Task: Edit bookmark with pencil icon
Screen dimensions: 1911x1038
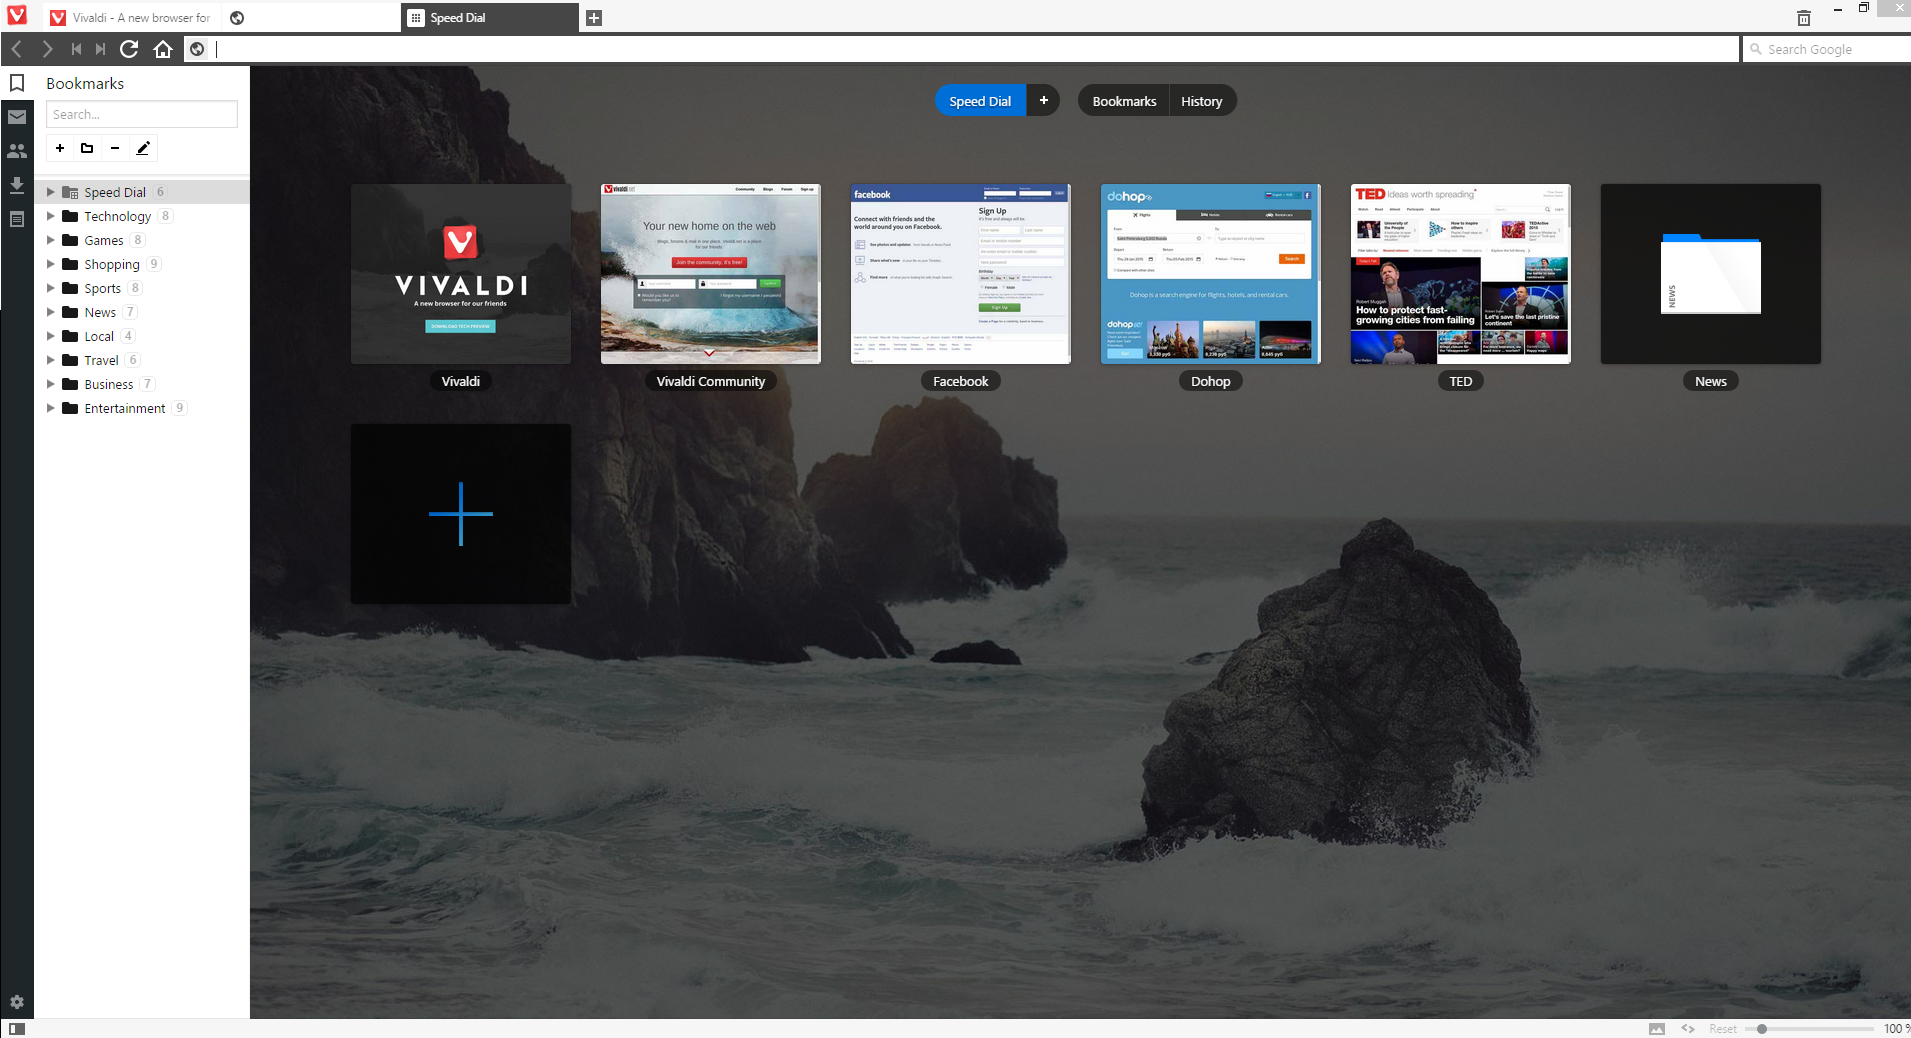Action: pos(143,148)
